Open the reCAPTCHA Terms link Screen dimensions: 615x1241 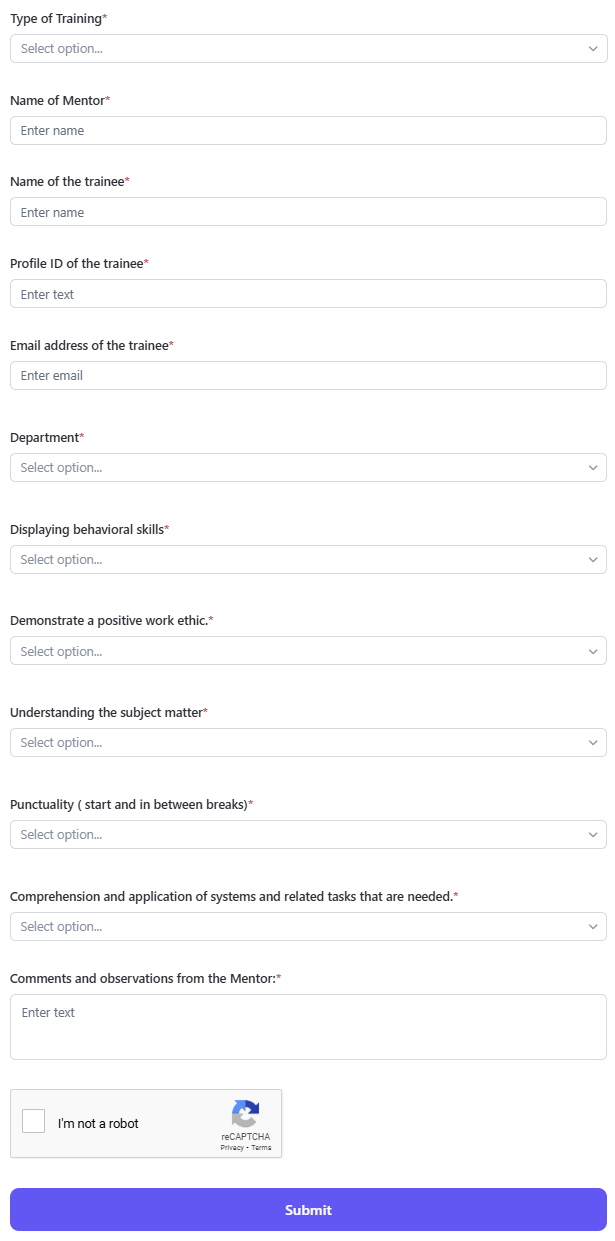pyautogui.click(x=261, y=1148)
